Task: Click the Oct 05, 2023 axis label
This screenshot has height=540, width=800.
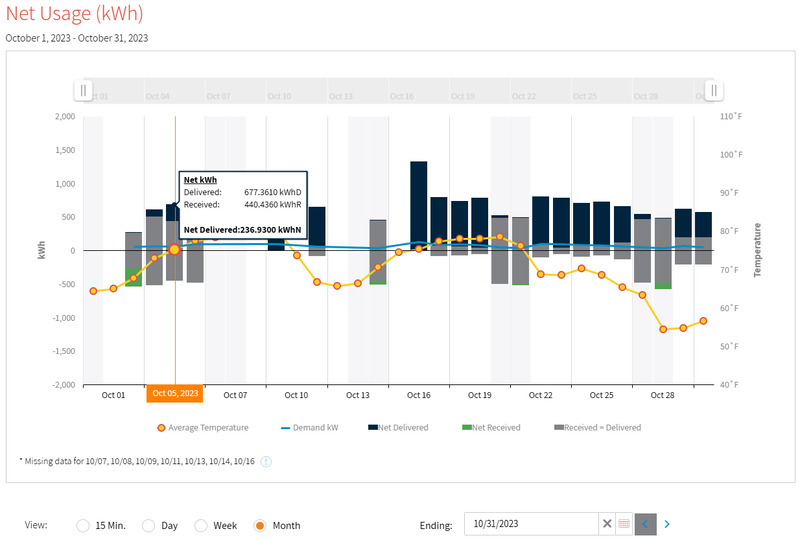Action: point(175,394)
